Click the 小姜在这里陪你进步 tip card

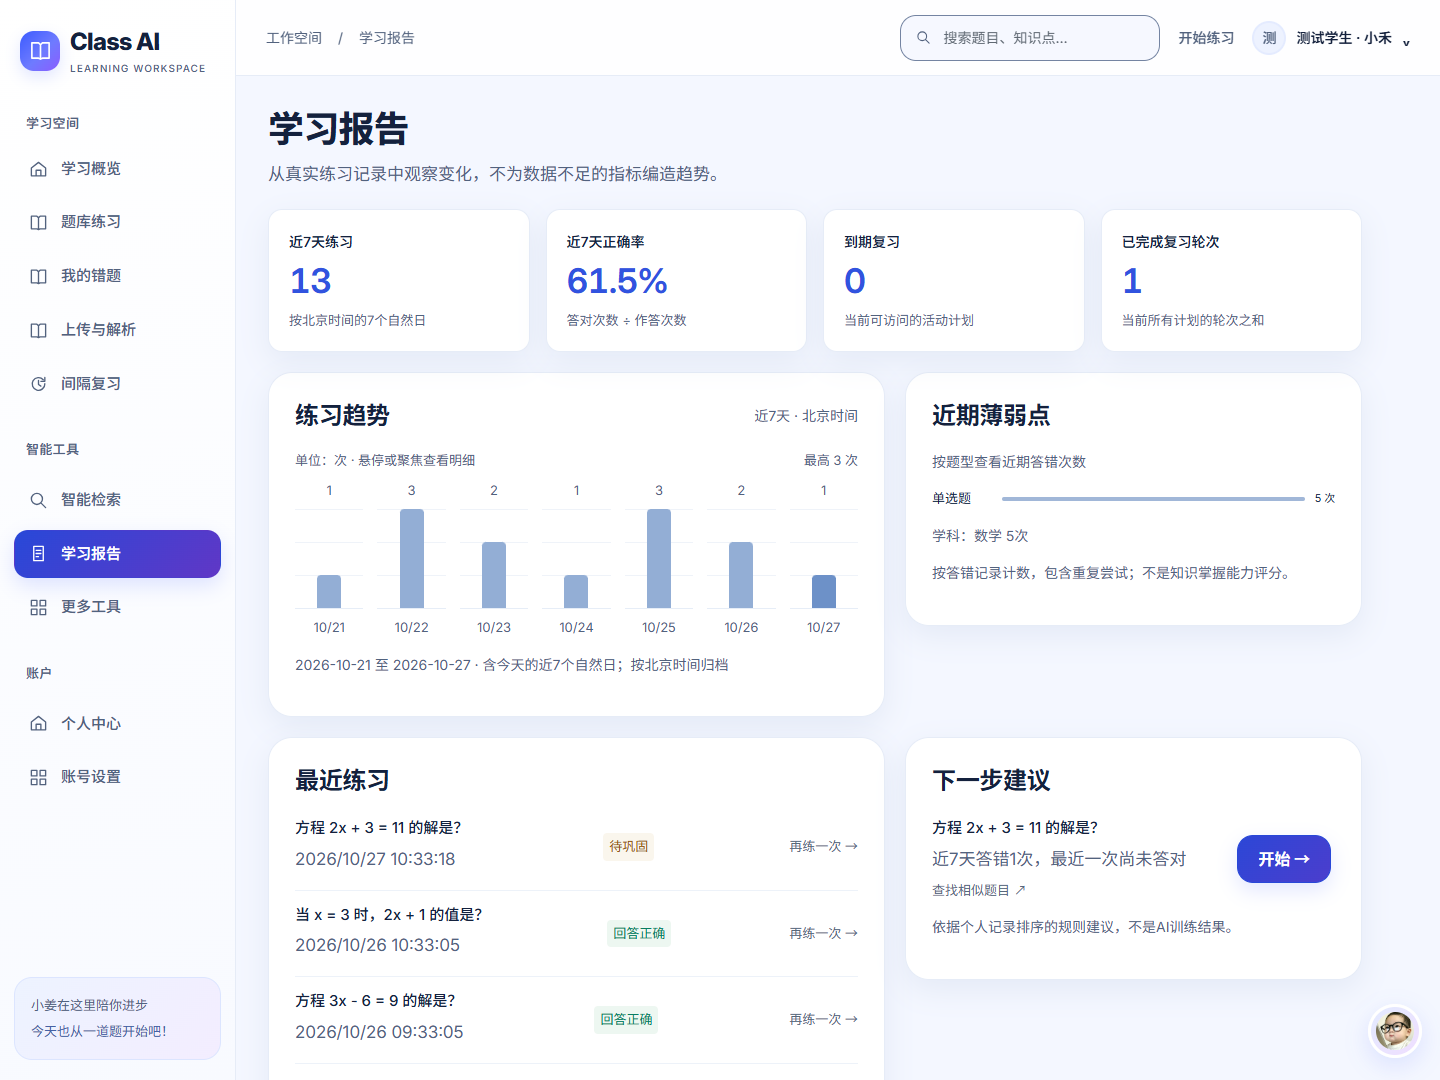[x=117, y=1018]
